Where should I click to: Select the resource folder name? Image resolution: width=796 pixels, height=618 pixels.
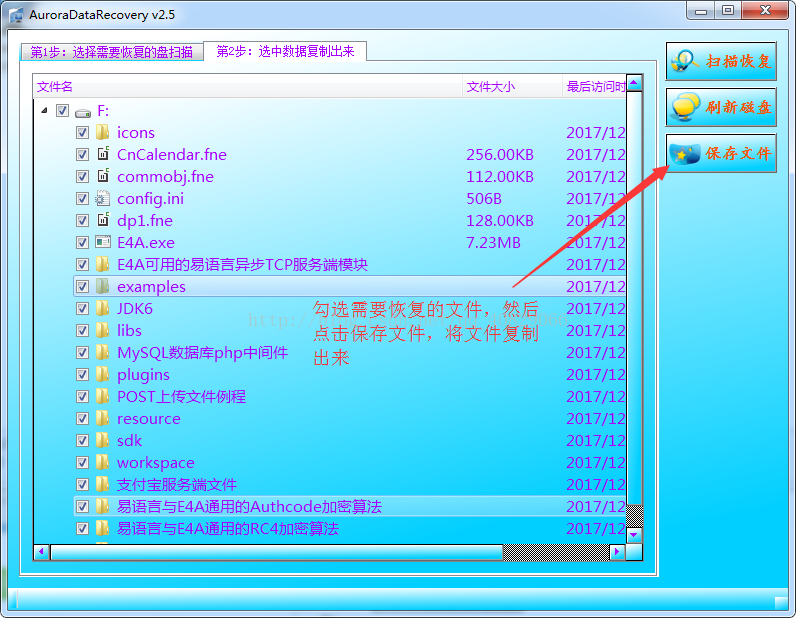tap(149, 419)
